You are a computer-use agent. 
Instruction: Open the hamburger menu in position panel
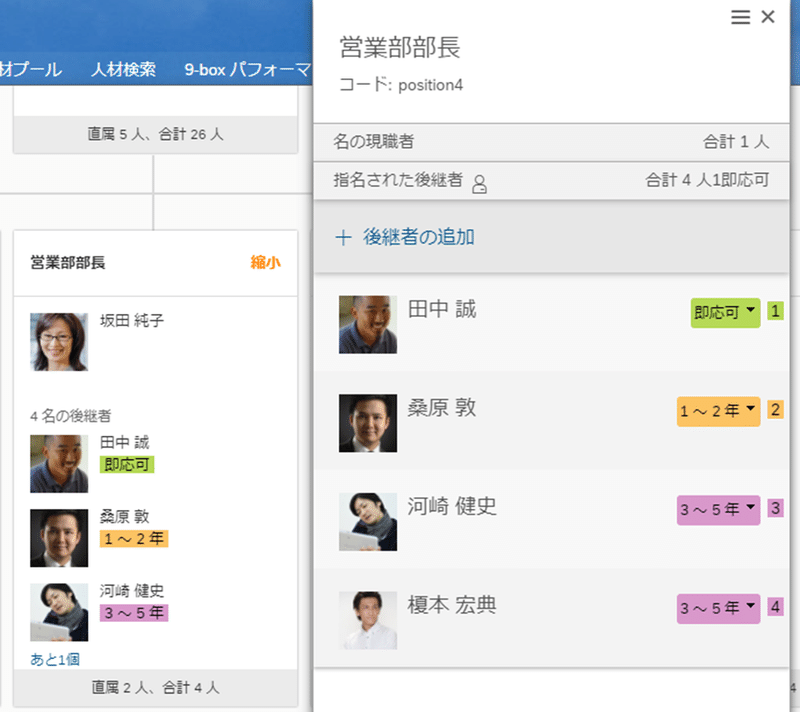click(740, 17)
